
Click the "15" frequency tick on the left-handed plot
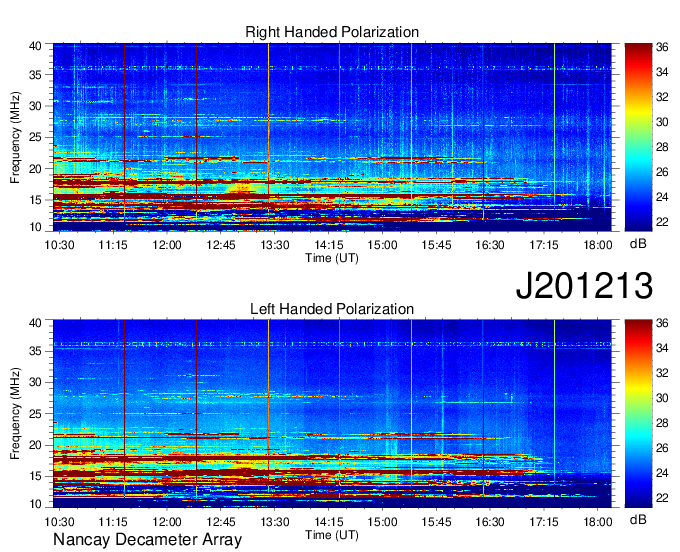(x=35, y=477)
